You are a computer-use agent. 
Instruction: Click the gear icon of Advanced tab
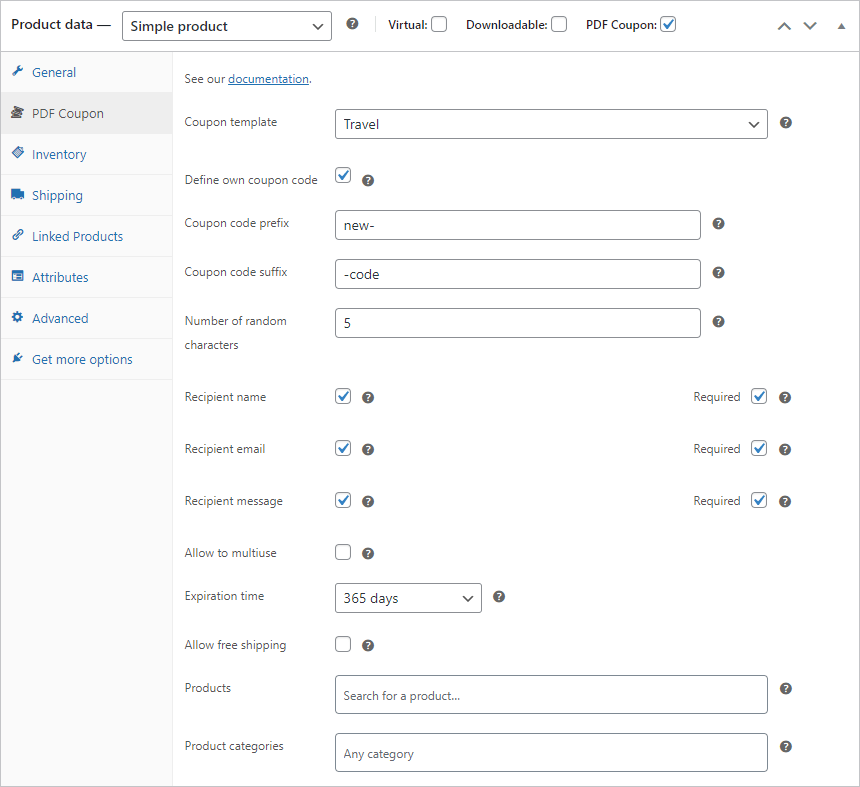point(18,317)
